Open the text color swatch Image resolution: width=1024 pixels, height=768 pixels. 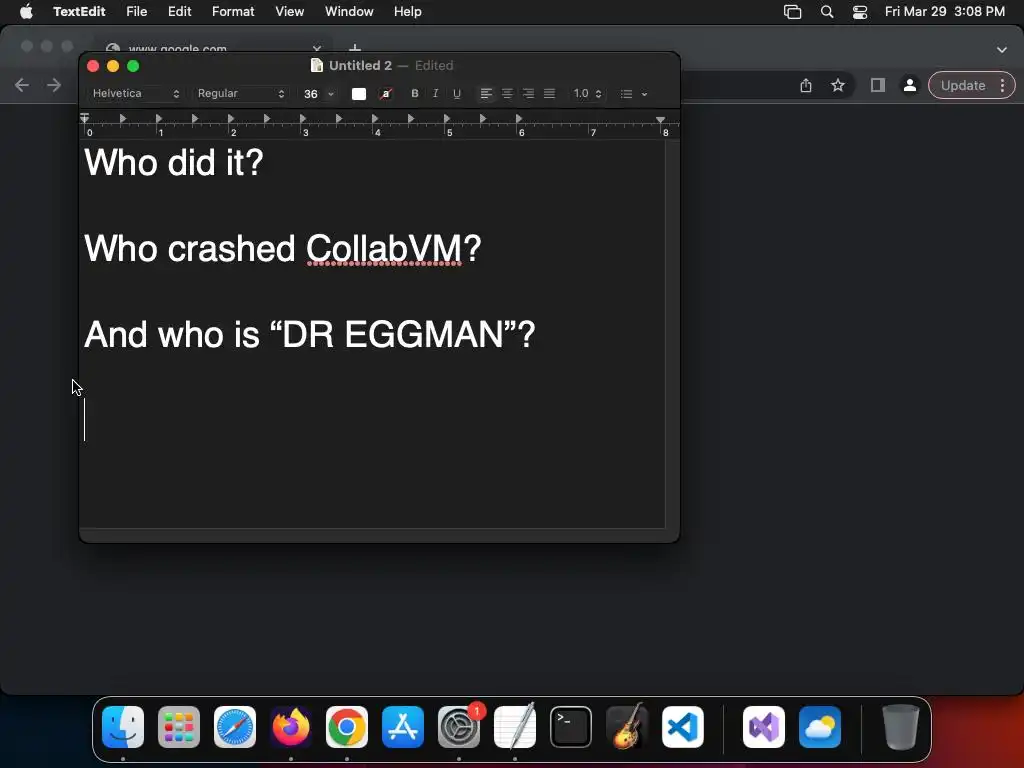point(359,94)
